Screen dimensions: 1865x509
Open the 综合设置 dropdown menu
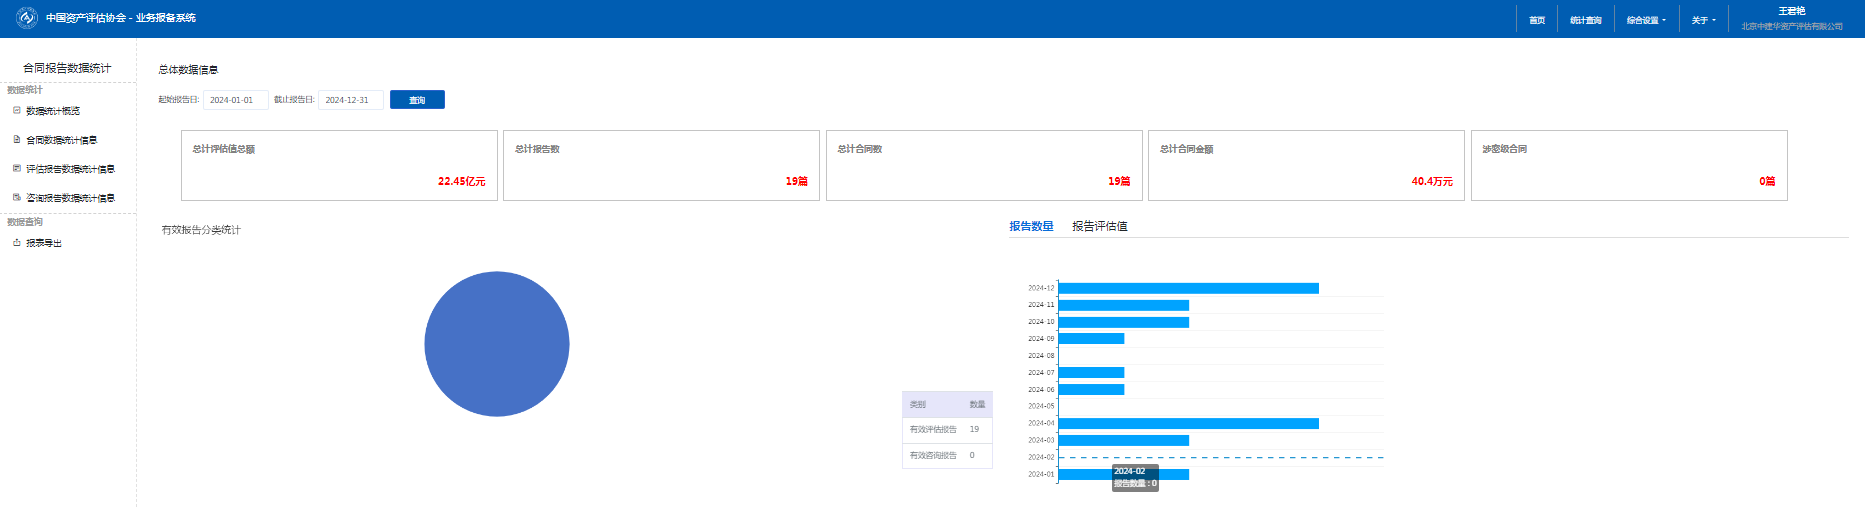click(x=1646, y=20)
